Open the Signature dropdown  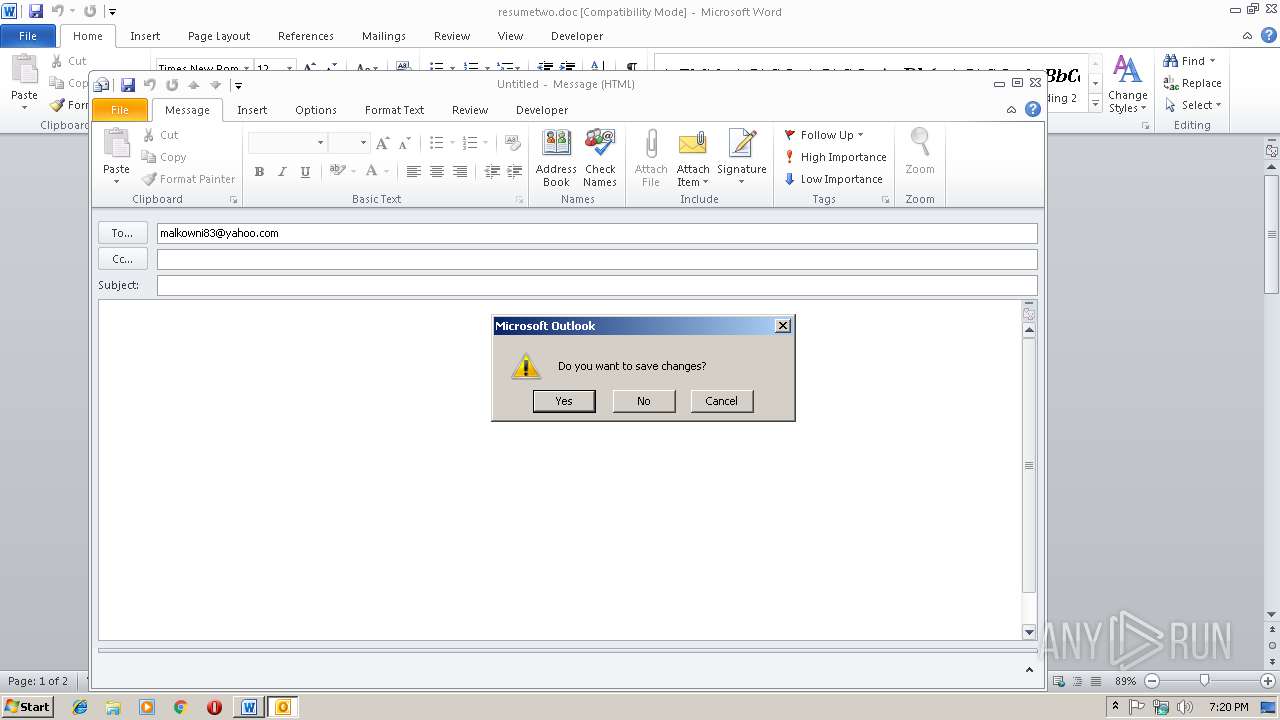click(x=742, y=158)
